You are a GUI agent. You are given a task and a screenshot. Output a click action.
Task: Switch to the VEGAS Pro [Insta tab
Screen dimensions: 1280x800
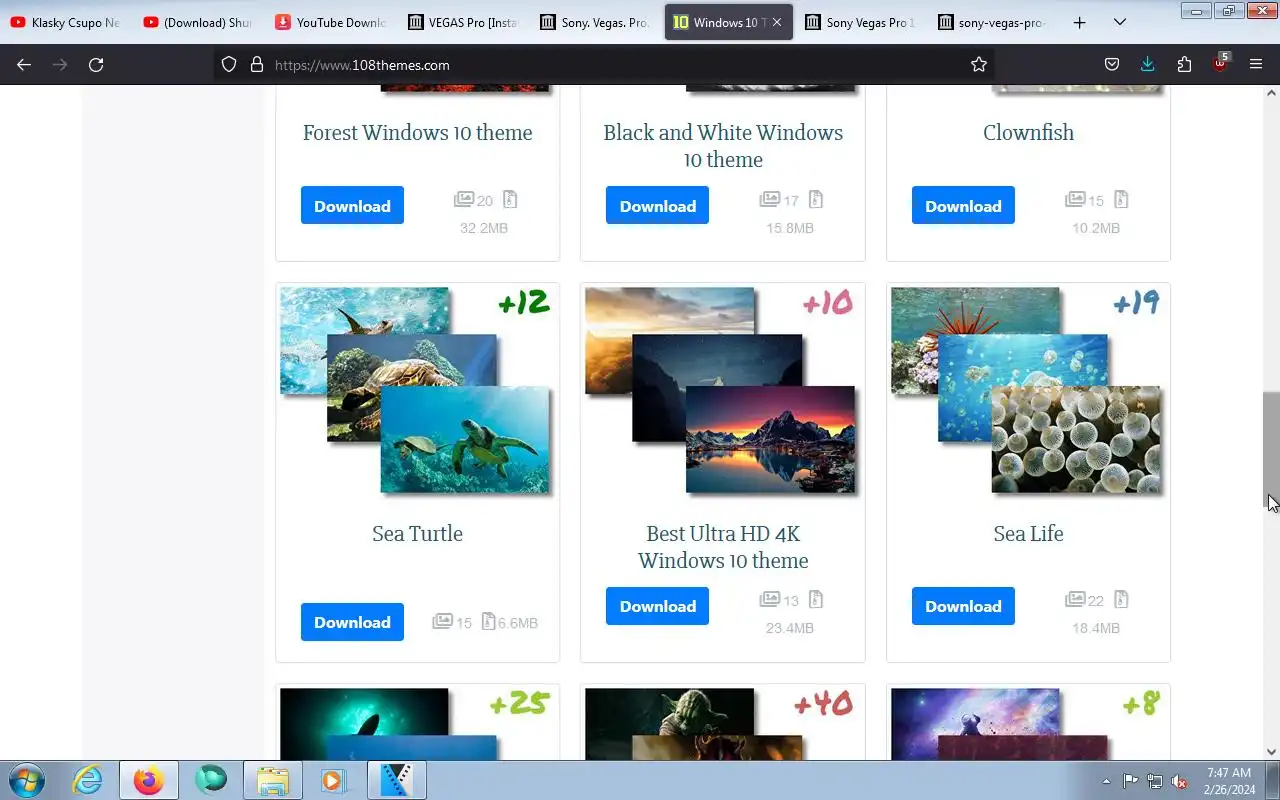point(464,22)
